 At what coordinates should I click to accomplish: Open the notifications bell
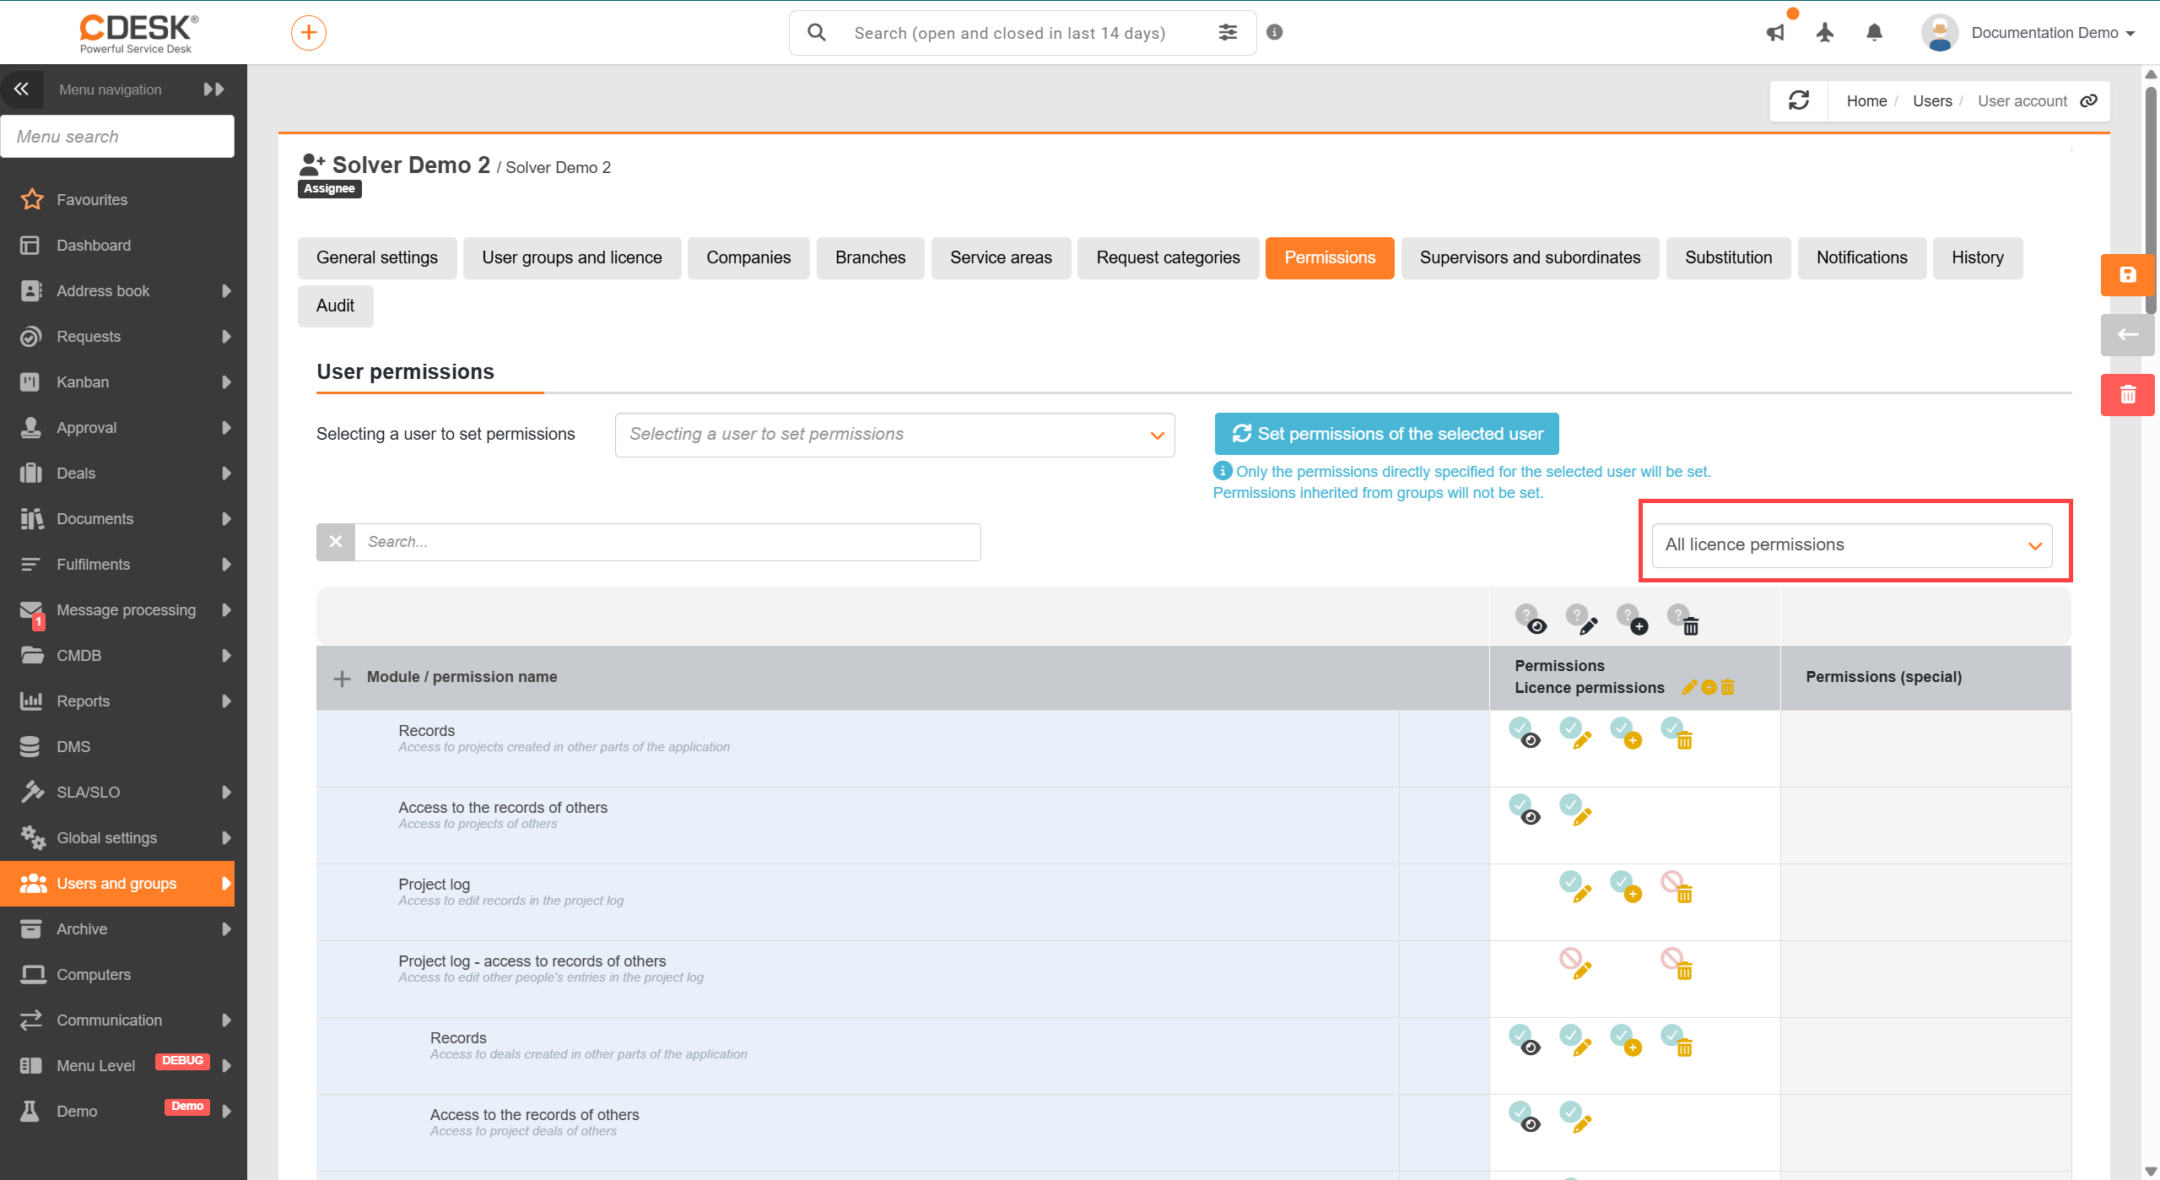click(1875, 33)
